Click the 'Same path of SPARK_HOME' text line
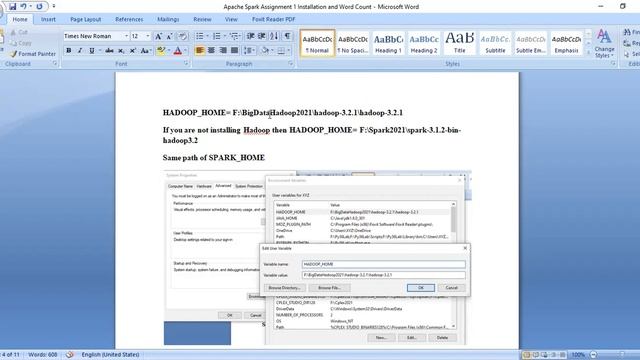This screenshot has height=360, width=640. pyautogui.click(x=214, y=158)
